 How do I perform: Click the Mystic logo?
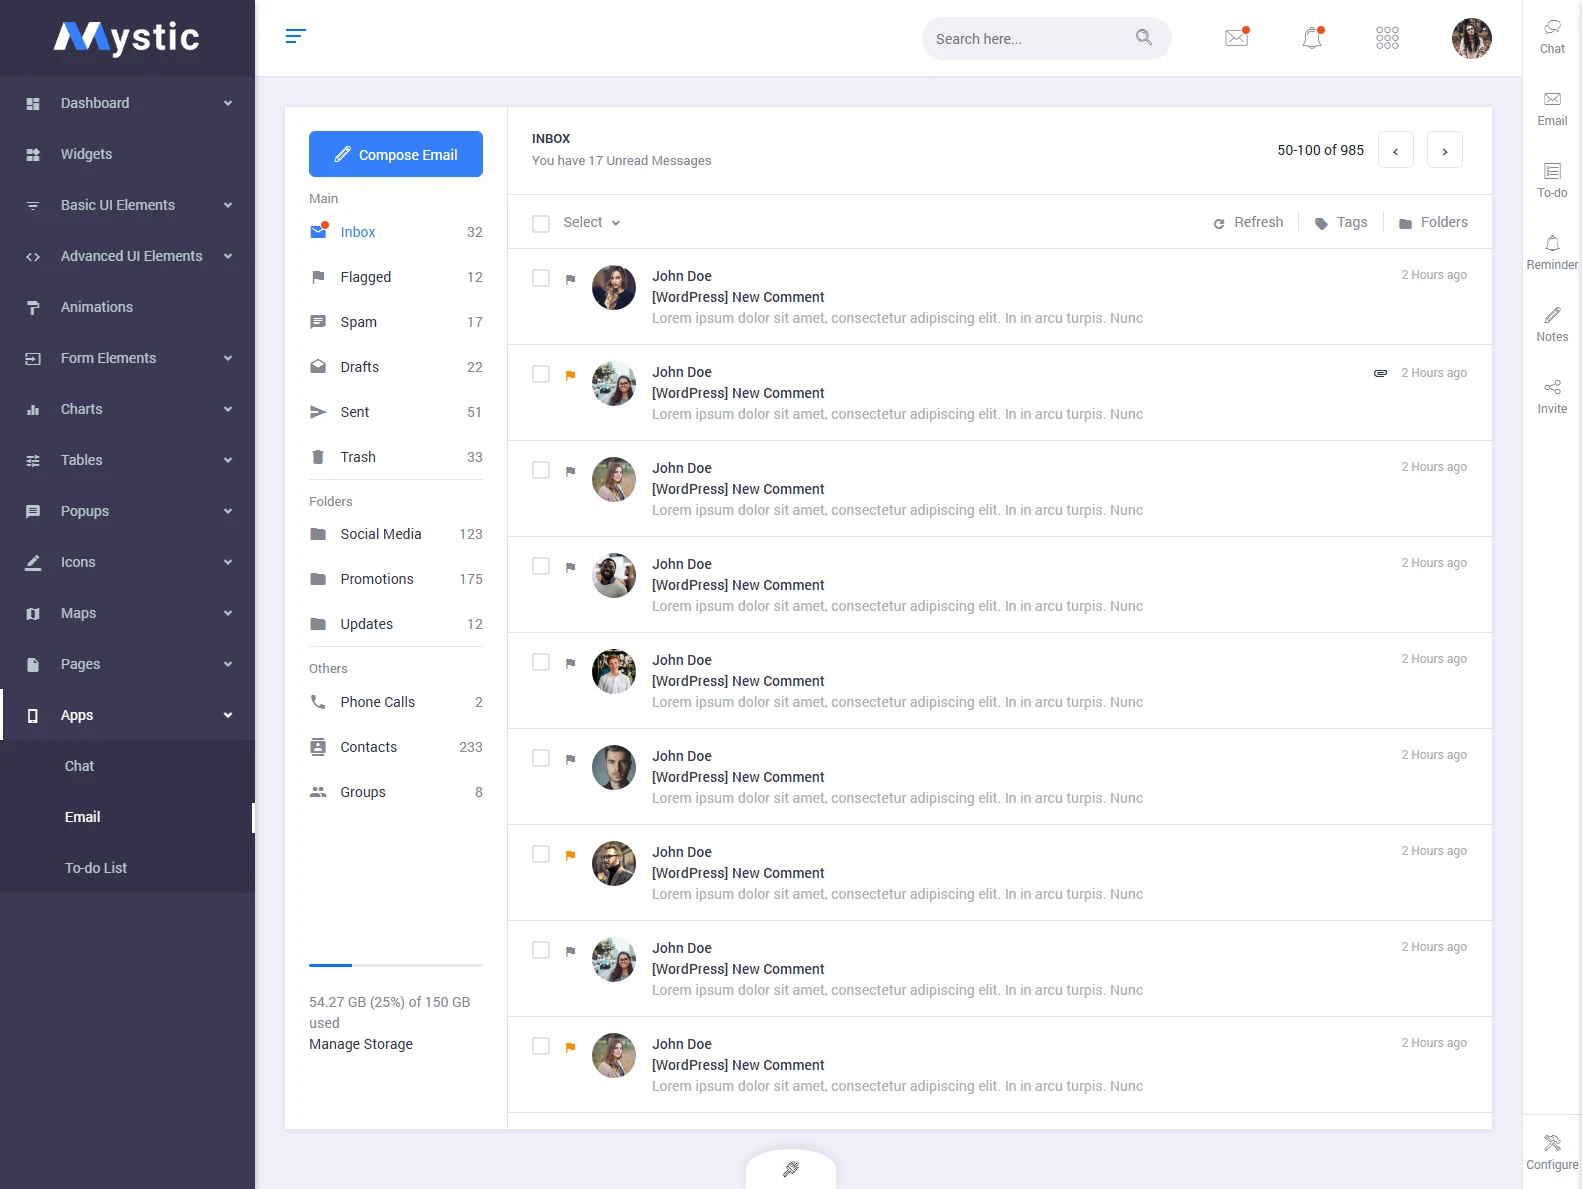(127, 38)
